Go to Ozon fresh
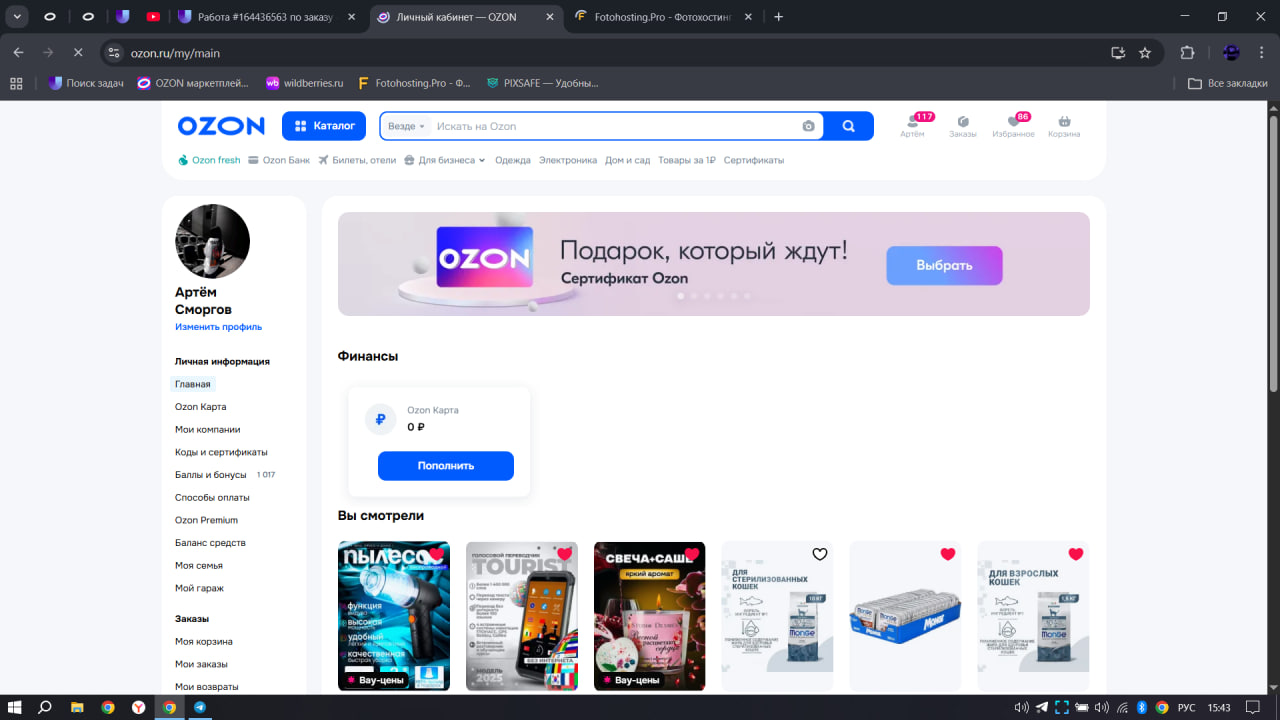 coord(209,160)
